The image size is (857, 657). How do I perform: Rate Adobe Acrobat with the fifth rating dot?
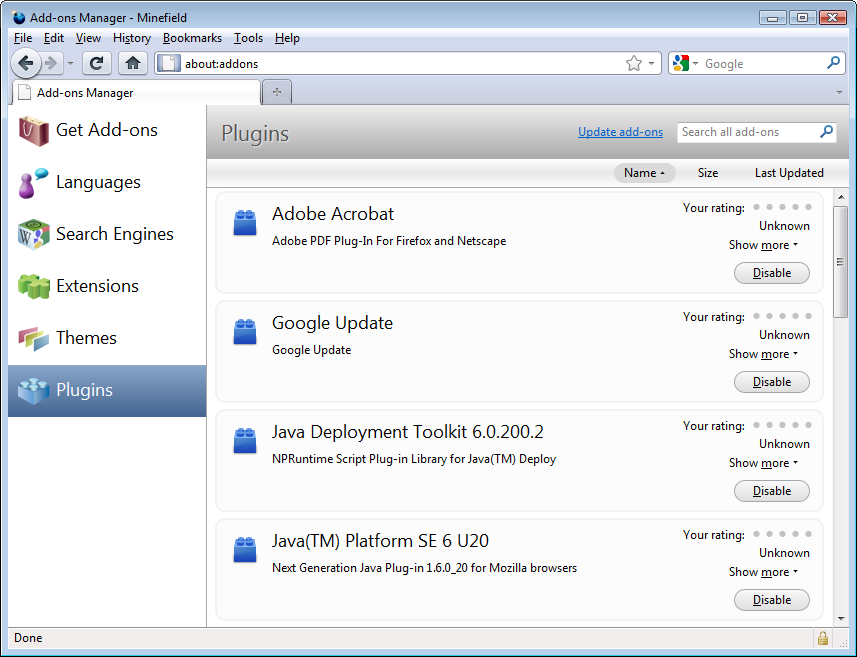click(808, 207)
